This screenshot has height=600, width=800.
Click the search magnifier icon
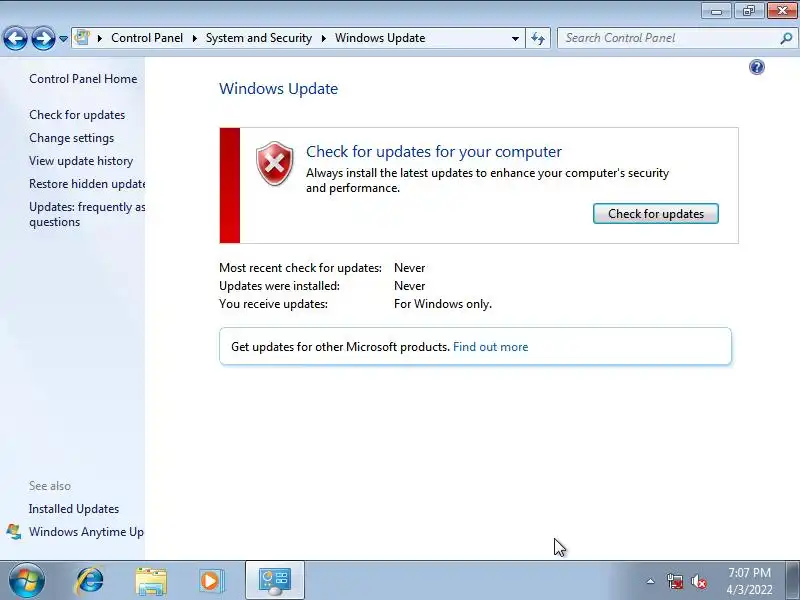[786, 38]
